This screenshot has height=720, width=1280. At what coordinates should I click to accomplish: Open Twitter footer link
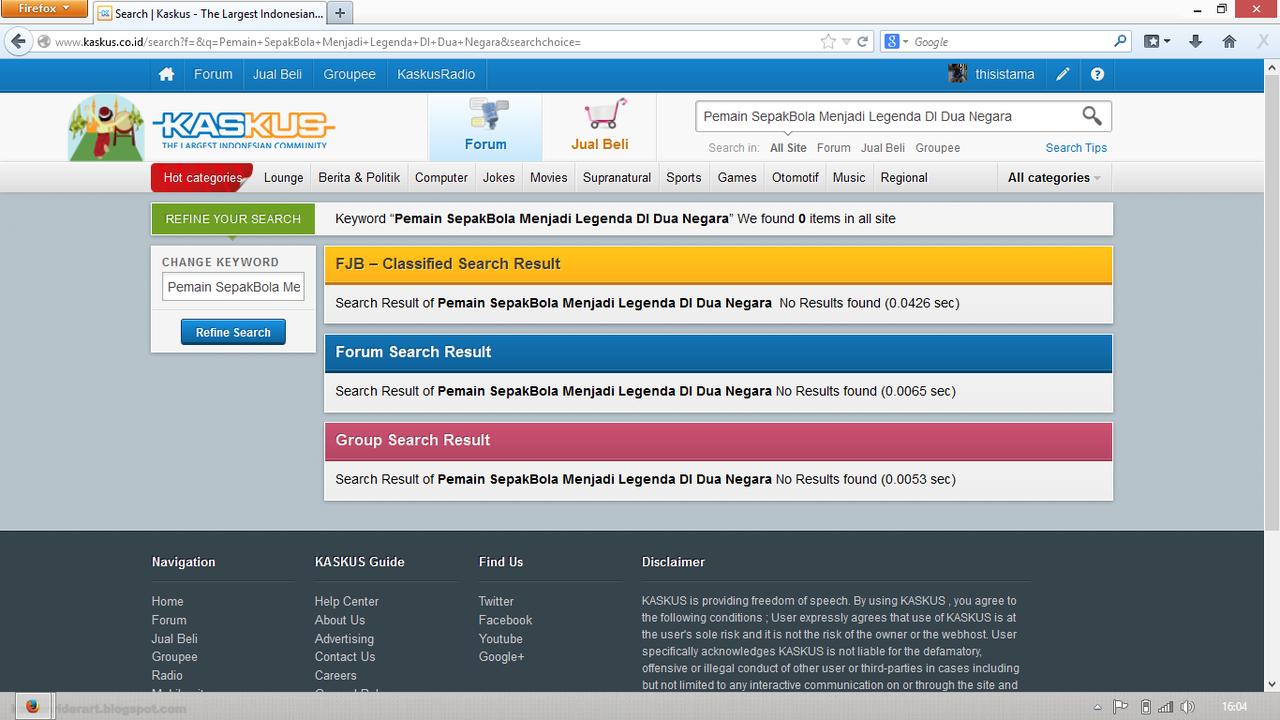496,601
